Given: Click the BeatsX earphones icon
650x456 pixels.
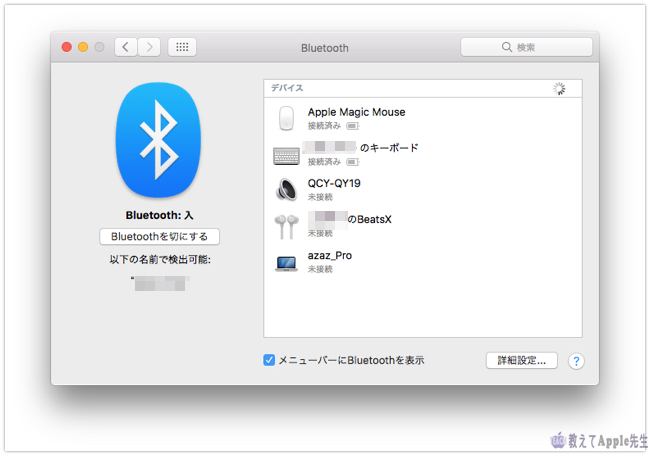Looking at the screenshot, I should point(286,226).
